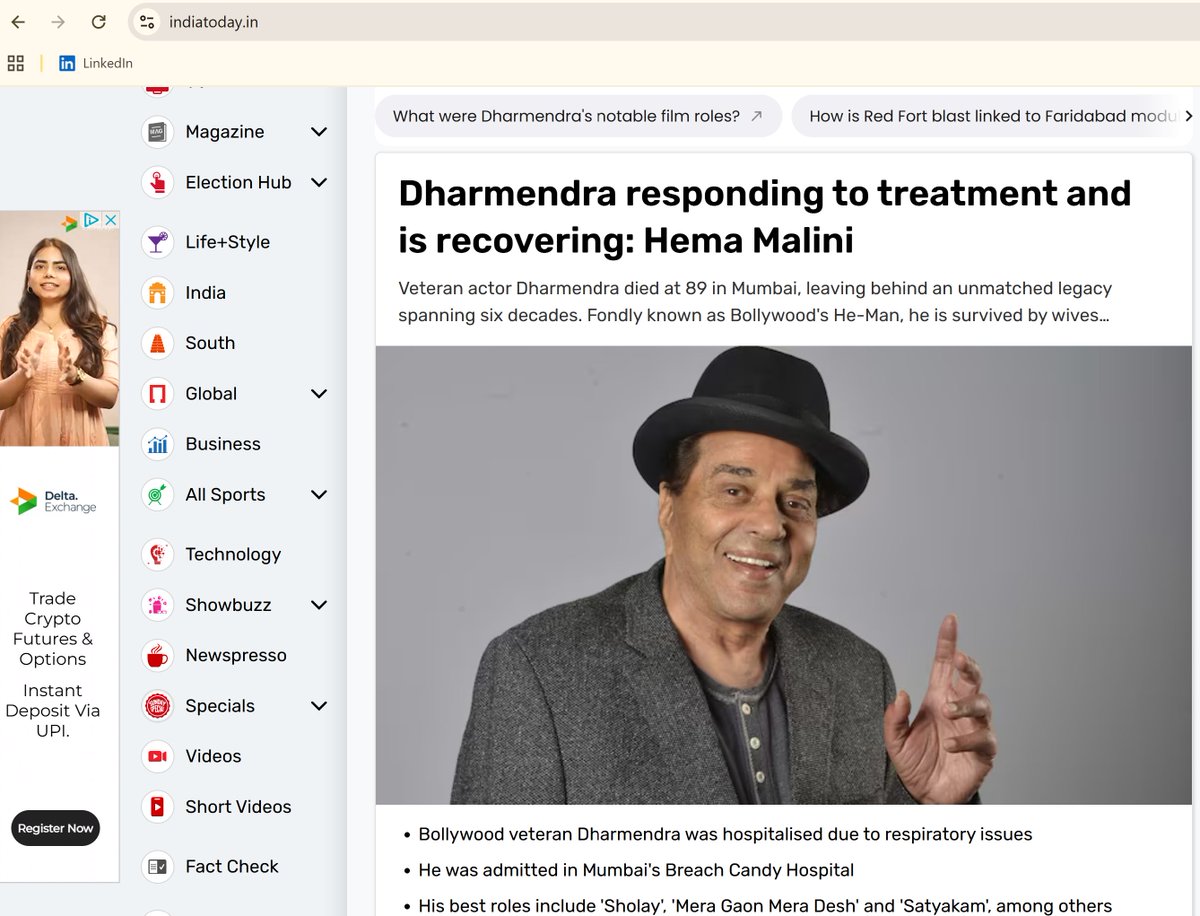
Task: Open 'What were Dharmendra's notable film roles?' suggestion
Action: [578, 116]
